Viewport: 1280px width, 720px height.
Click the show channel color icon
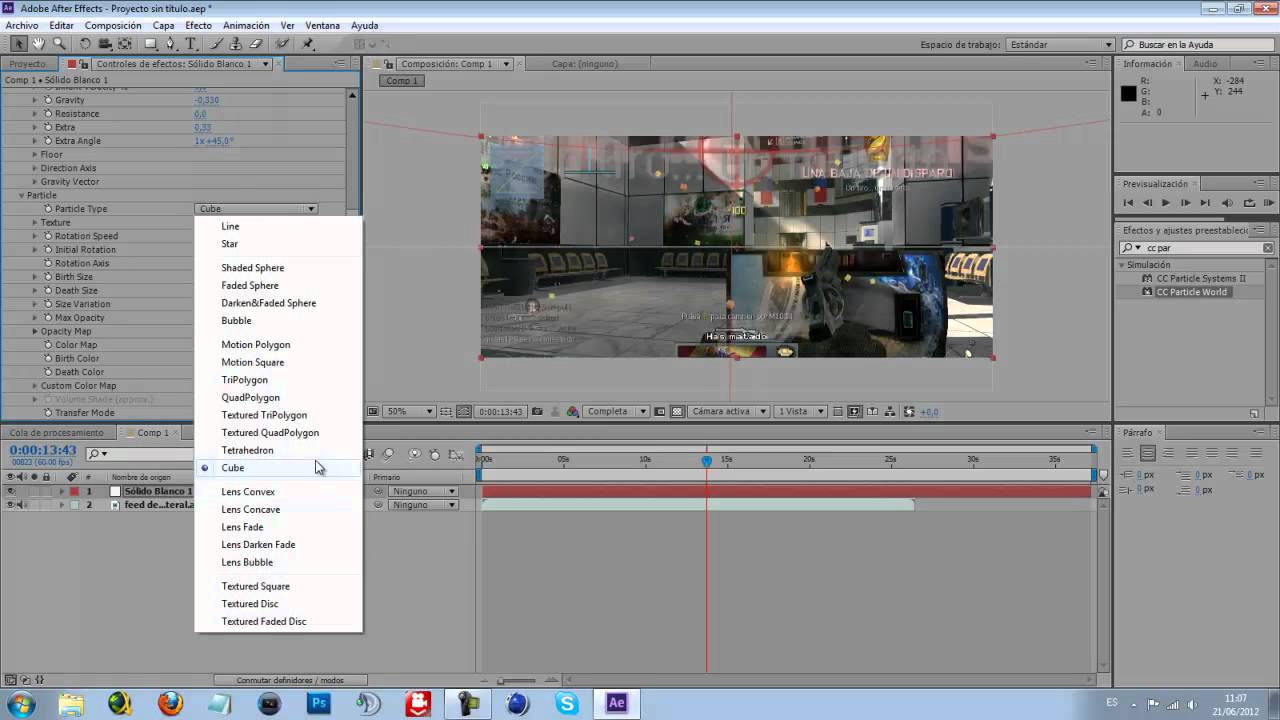point(573,411)
